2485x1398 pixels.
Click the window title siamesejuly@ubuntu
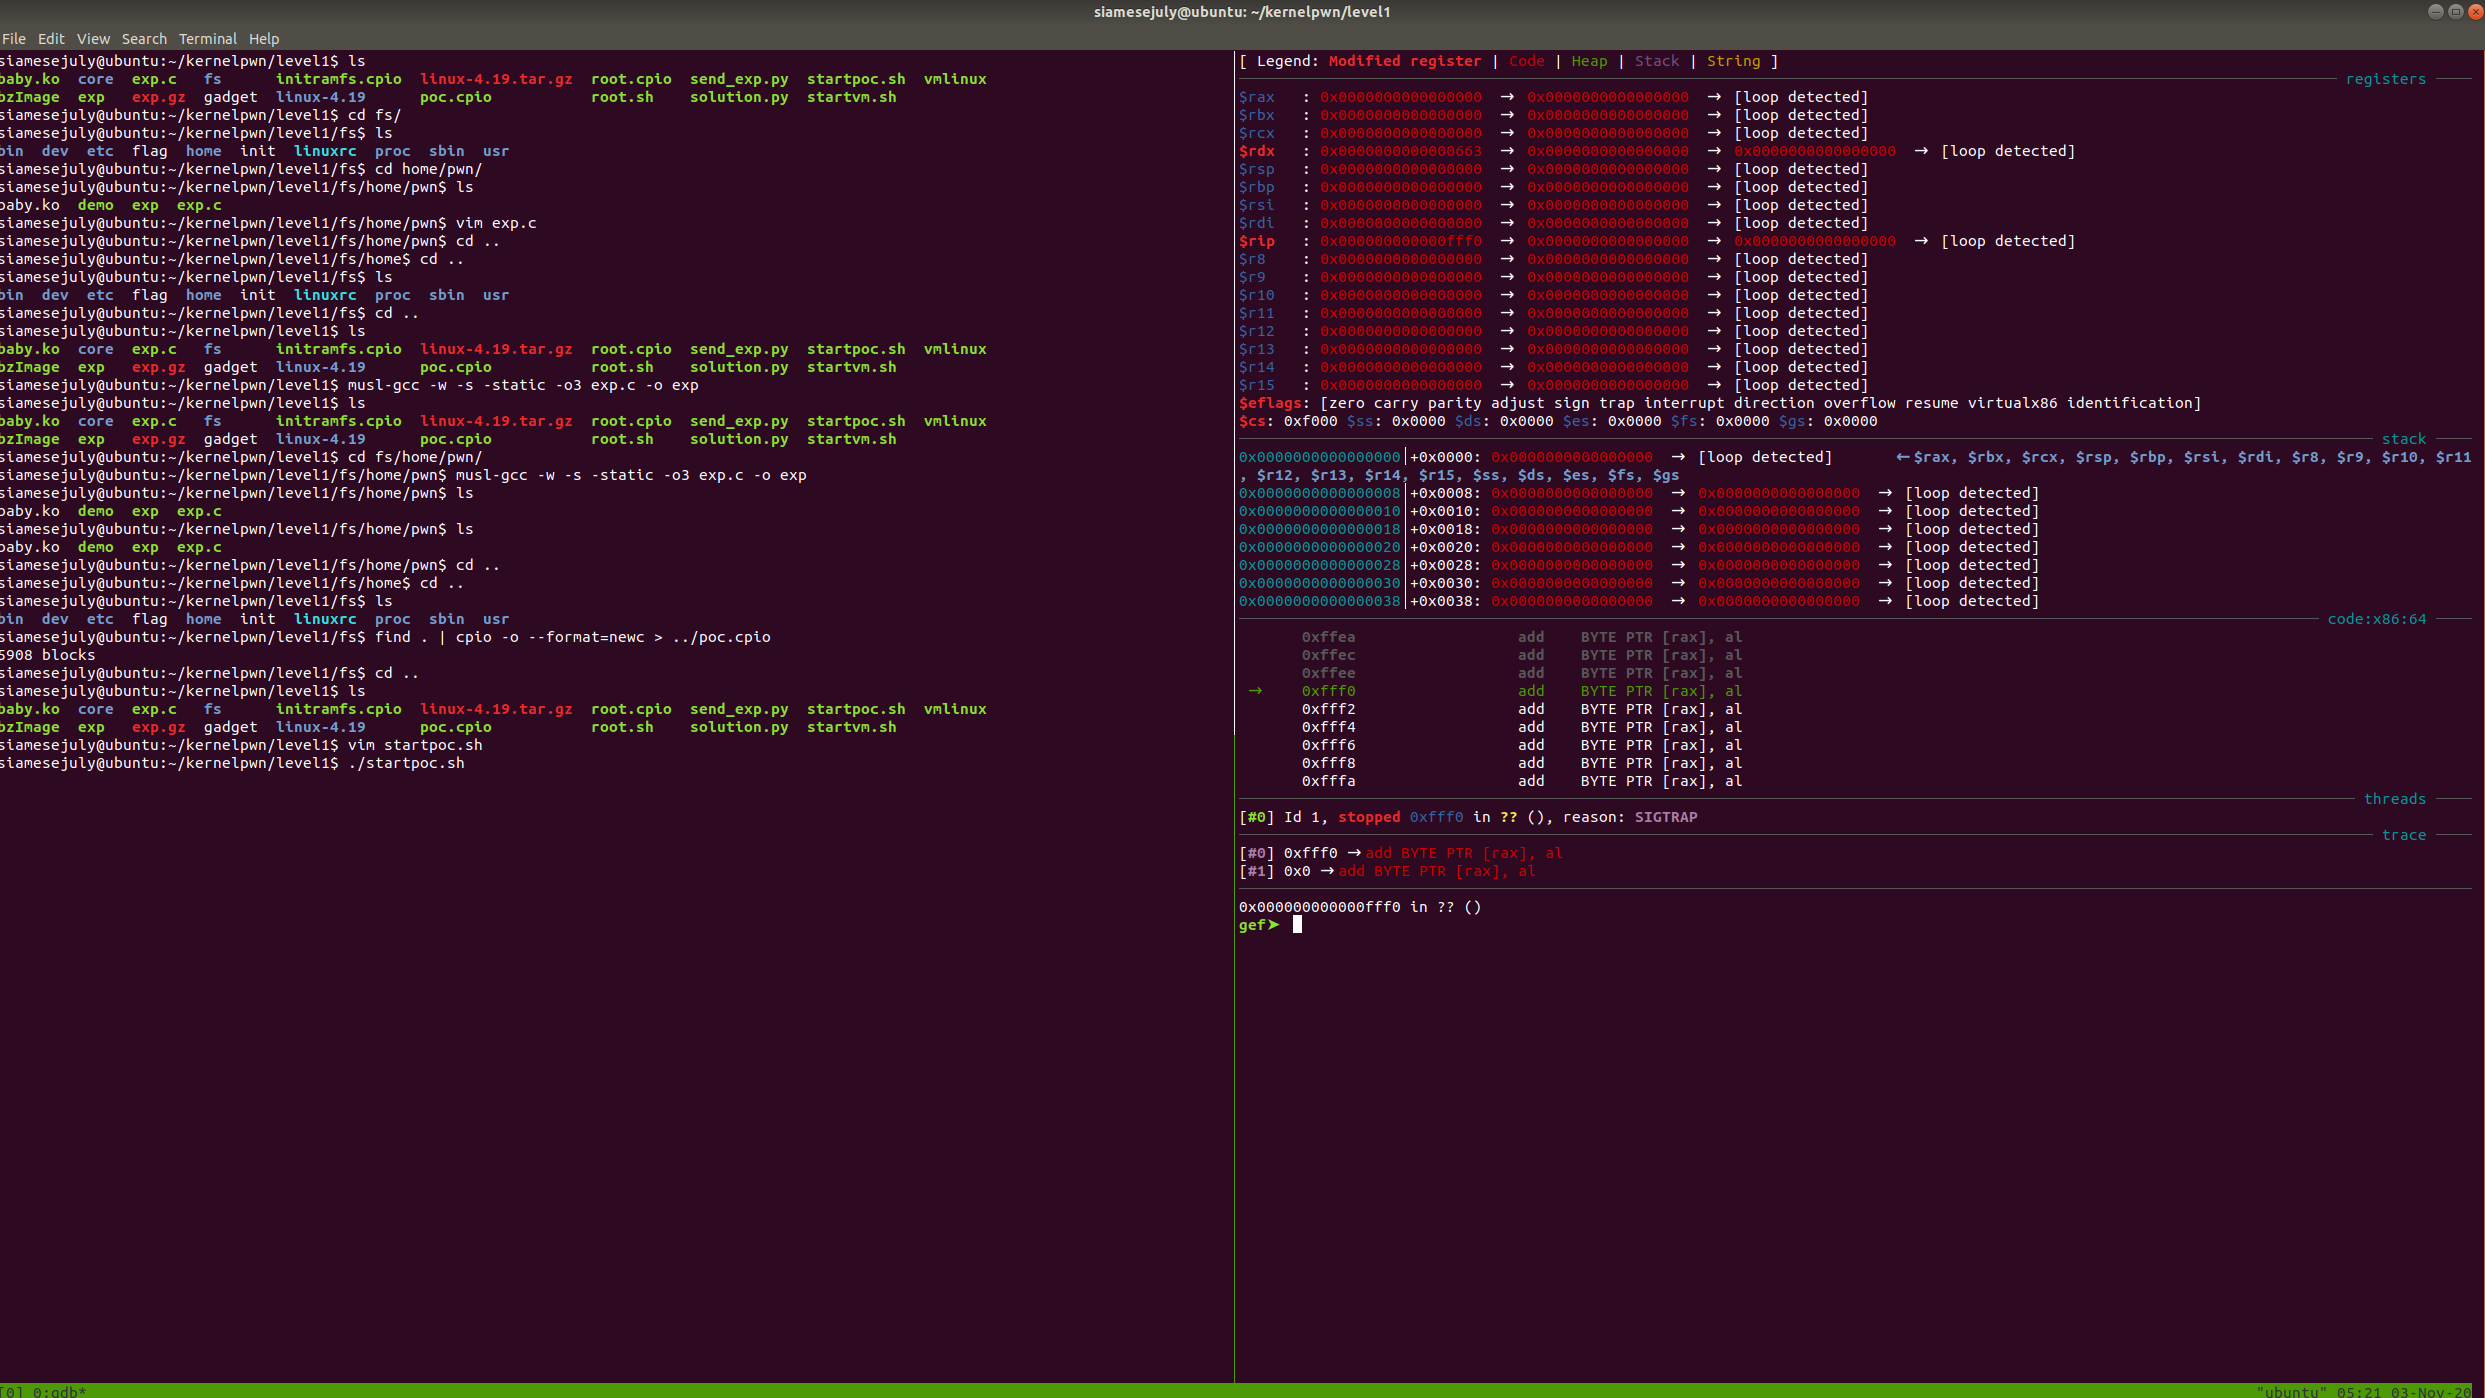(1241, 12)
